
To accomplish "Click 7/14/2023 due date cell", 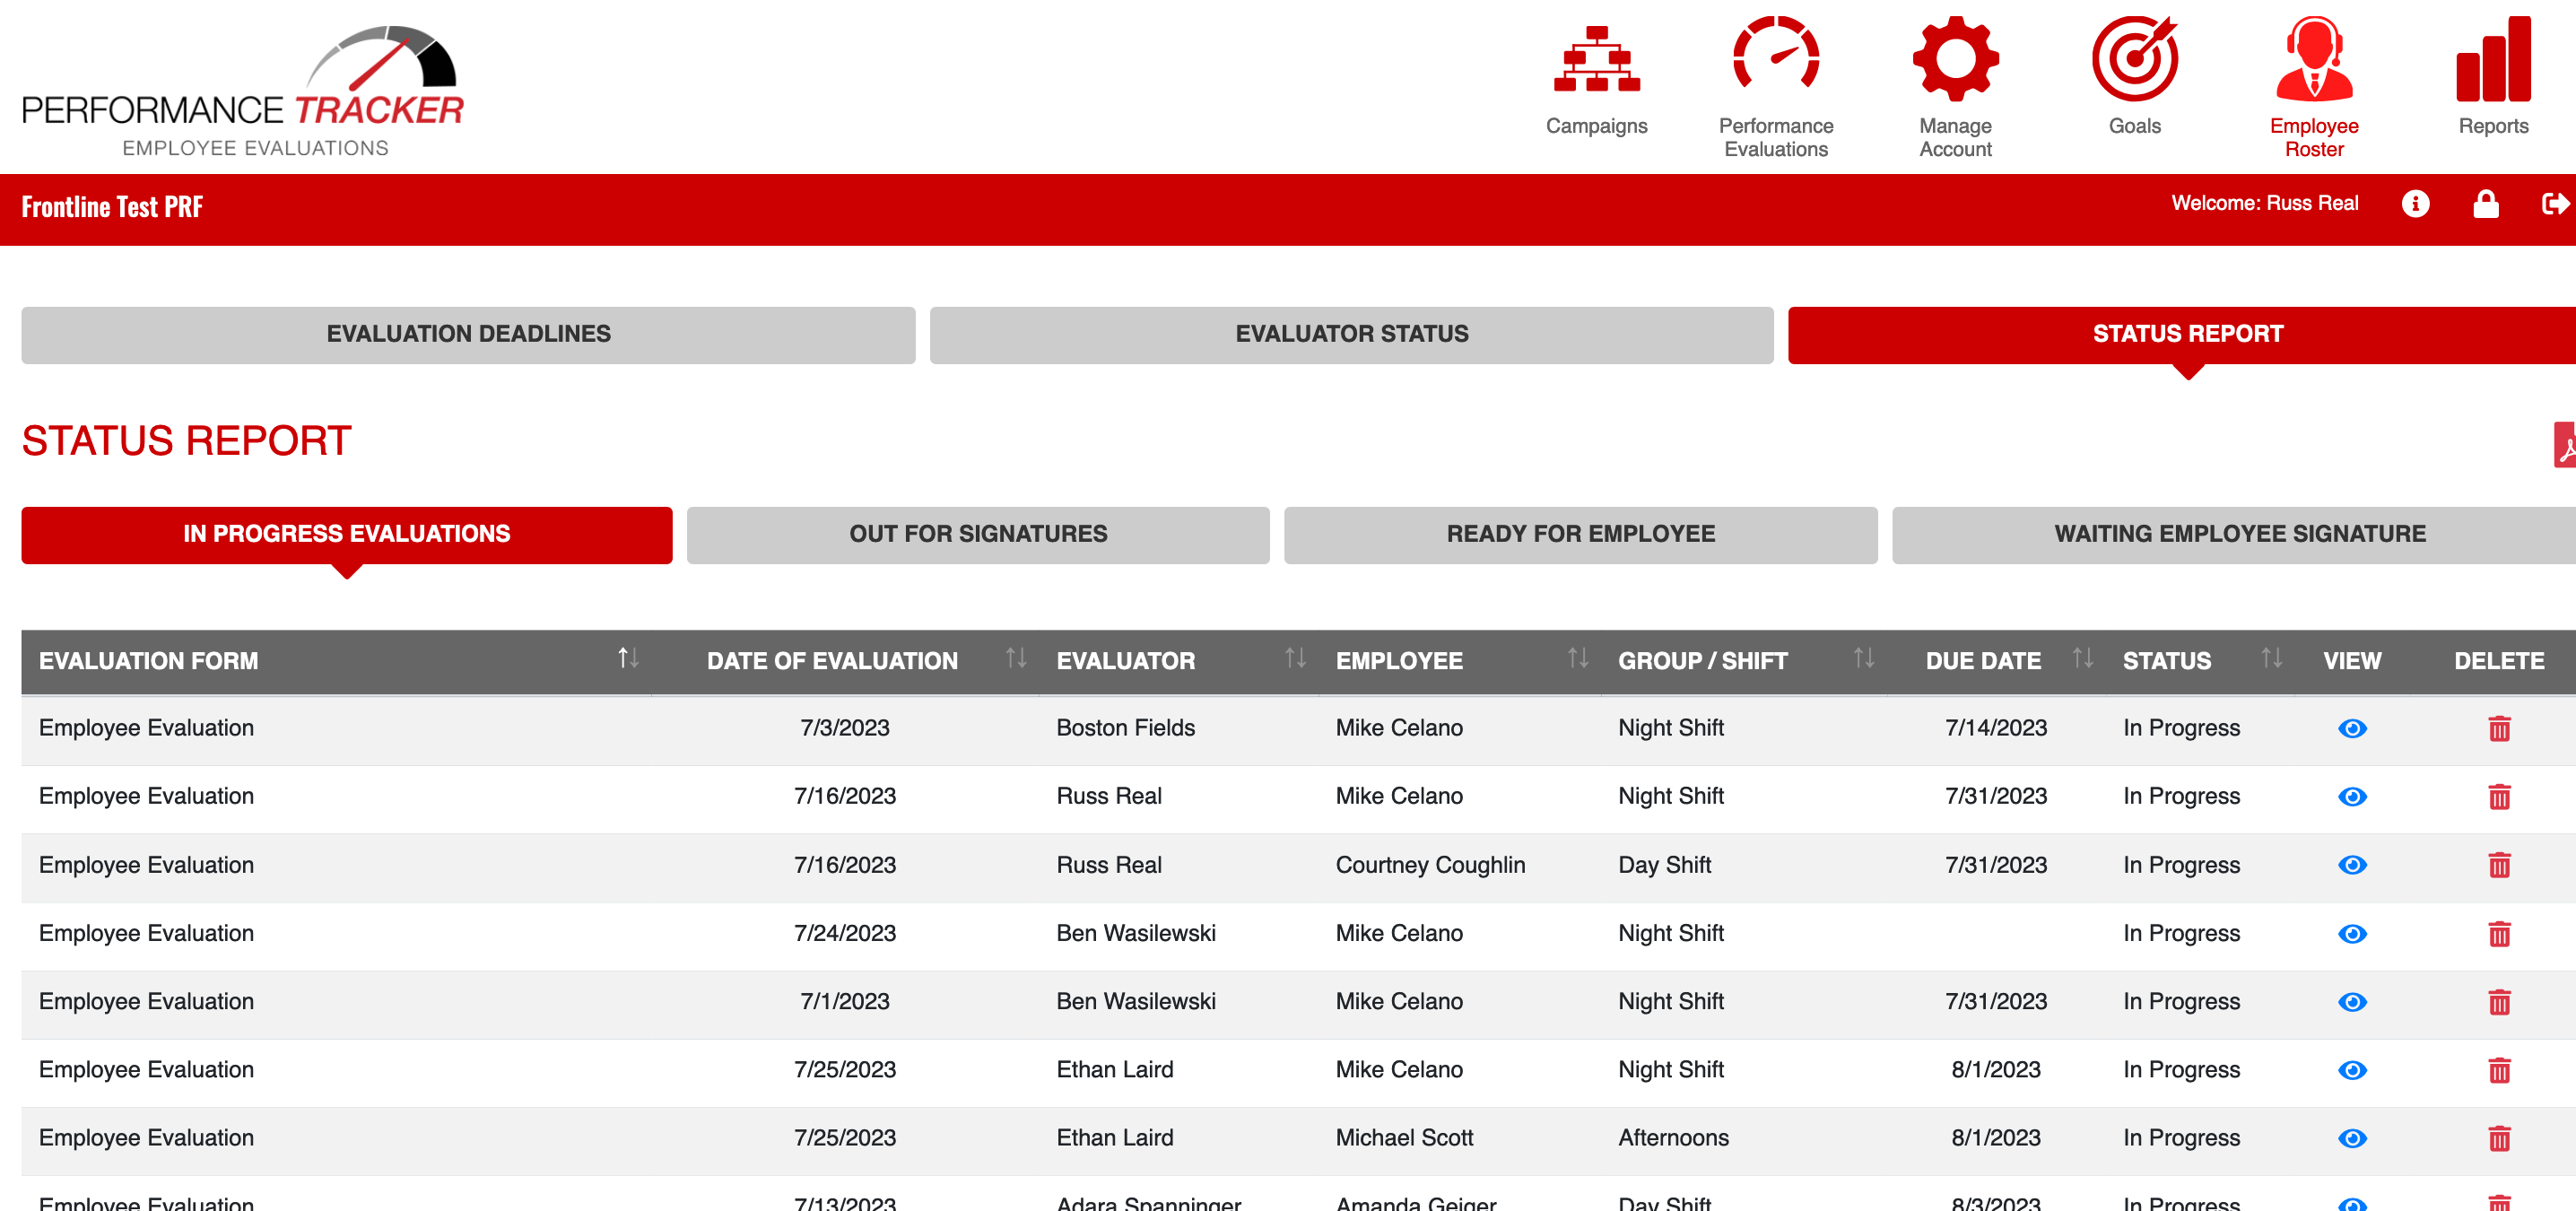I will (x=1995, y=728).
